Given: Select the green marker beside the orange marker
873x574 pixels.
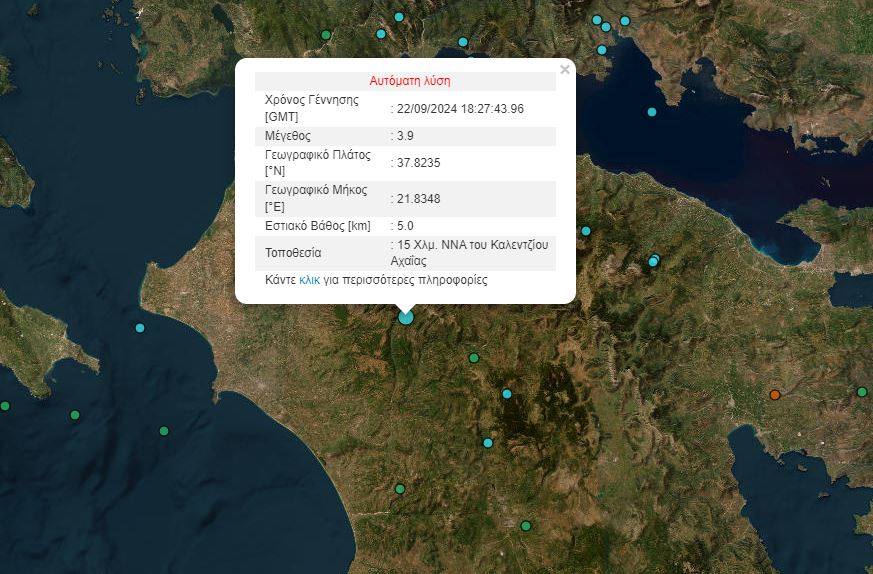Looking at the screenshot, I should [862, 392].
